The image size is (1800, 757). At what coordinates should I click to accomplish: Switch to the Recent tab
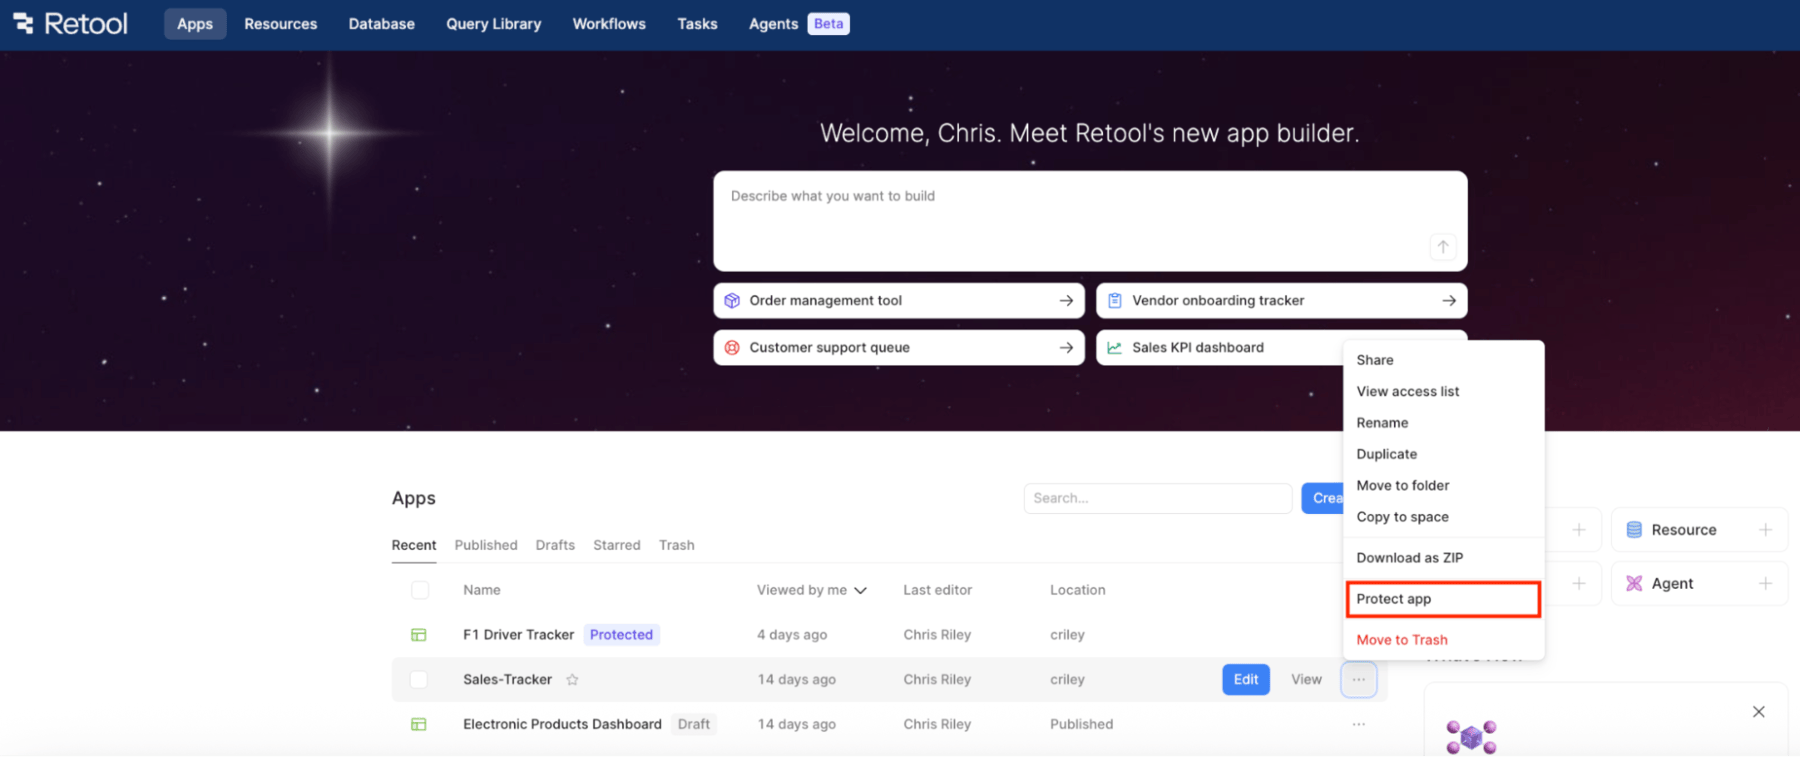click(414, 545)
